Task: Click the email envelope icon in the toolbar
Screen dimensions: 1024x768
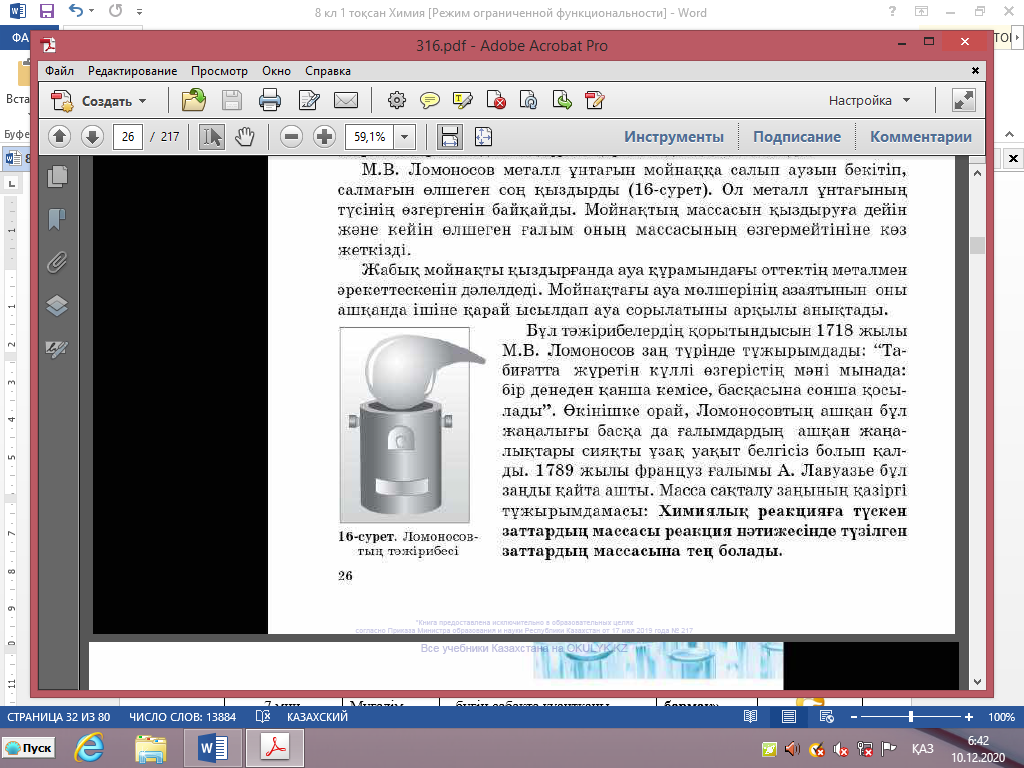Action: coord(346,100)
